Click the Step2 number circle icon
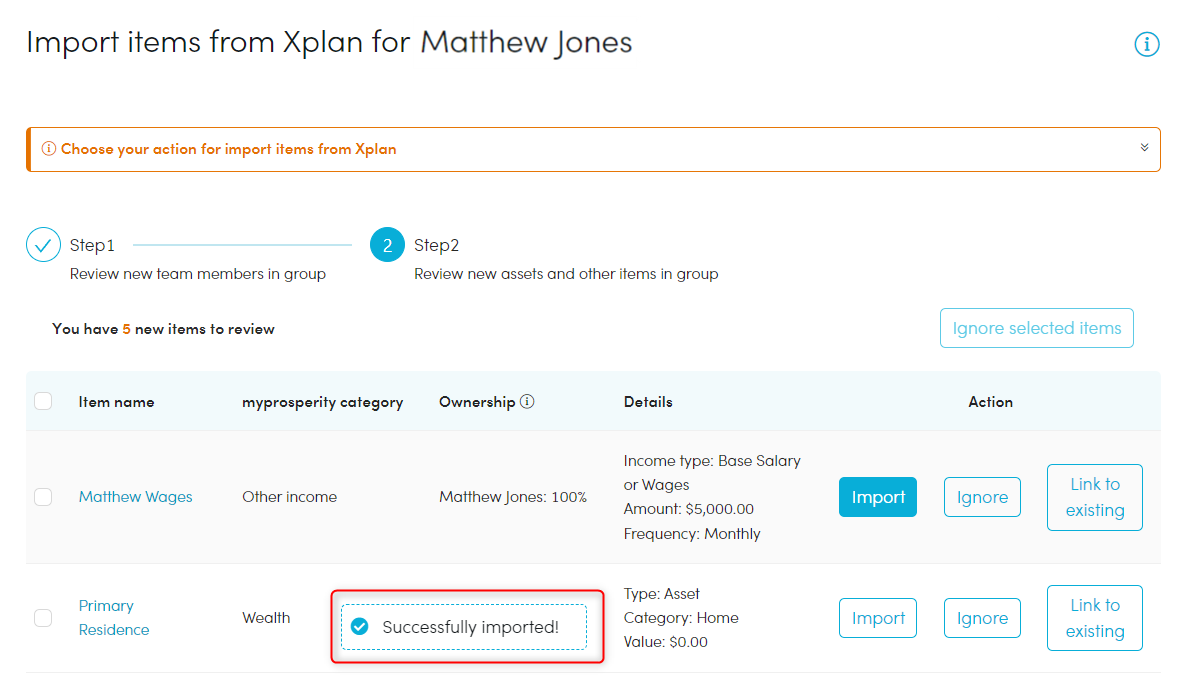This screenshot has width=1191, height=678. coord(387,245)
